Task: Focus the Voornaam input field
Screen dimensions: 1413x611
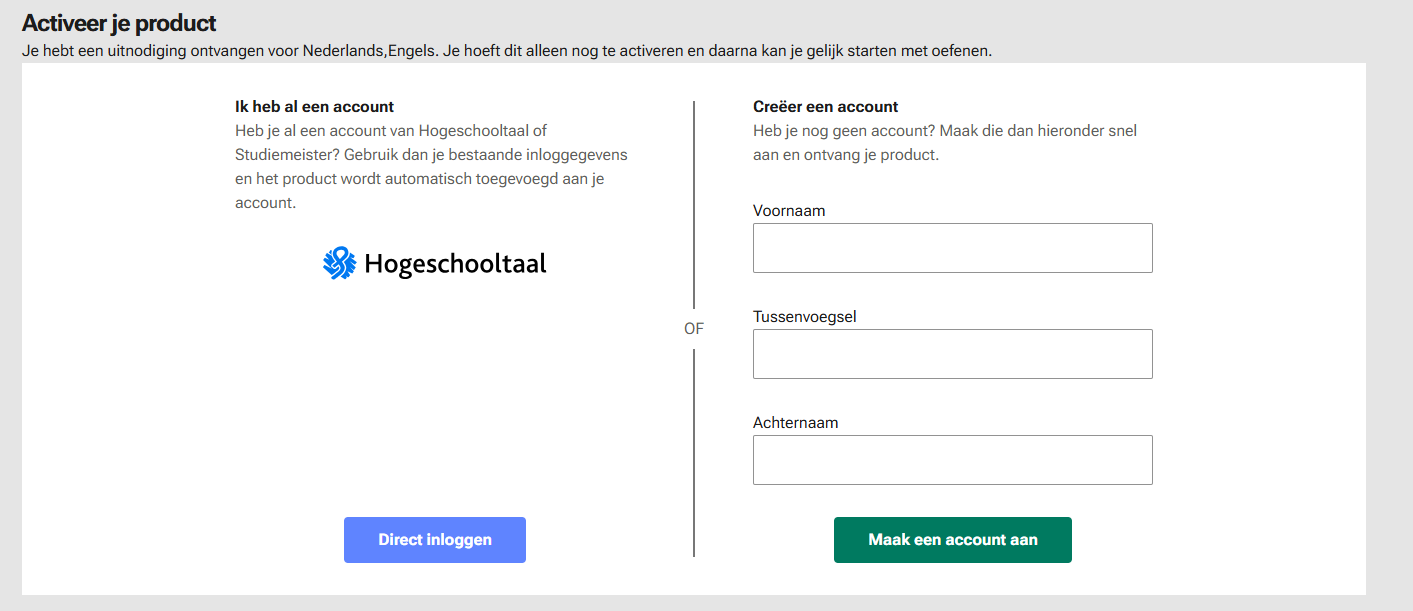Action: click(x=952, y=248)
